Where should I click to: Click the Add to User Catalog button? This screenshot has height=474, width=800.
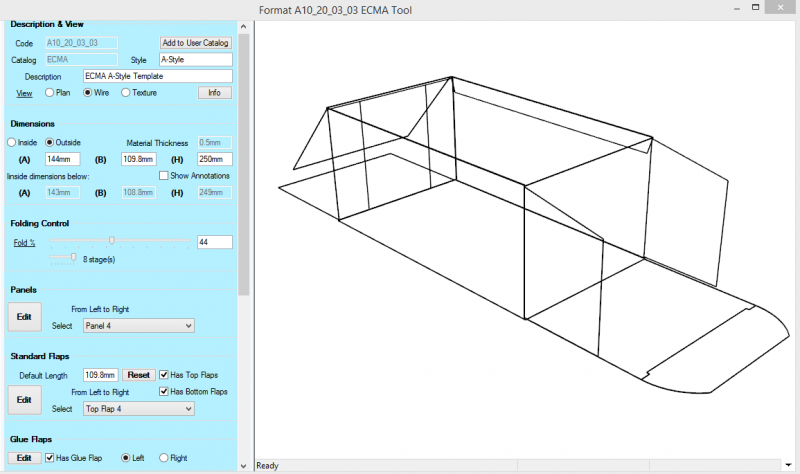[195, 43]
